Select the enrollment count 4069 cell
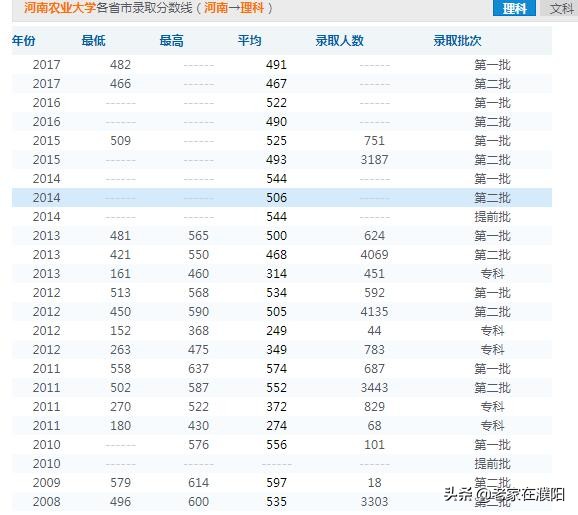The height and width of the screenshot is (515, 578). coord(375,255)
